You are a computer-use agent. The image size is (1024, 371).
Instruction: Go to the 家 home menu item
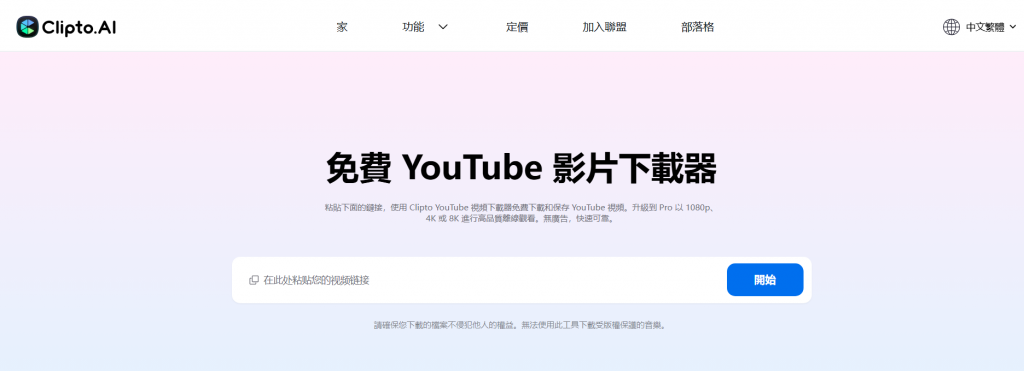pos(342,27)
